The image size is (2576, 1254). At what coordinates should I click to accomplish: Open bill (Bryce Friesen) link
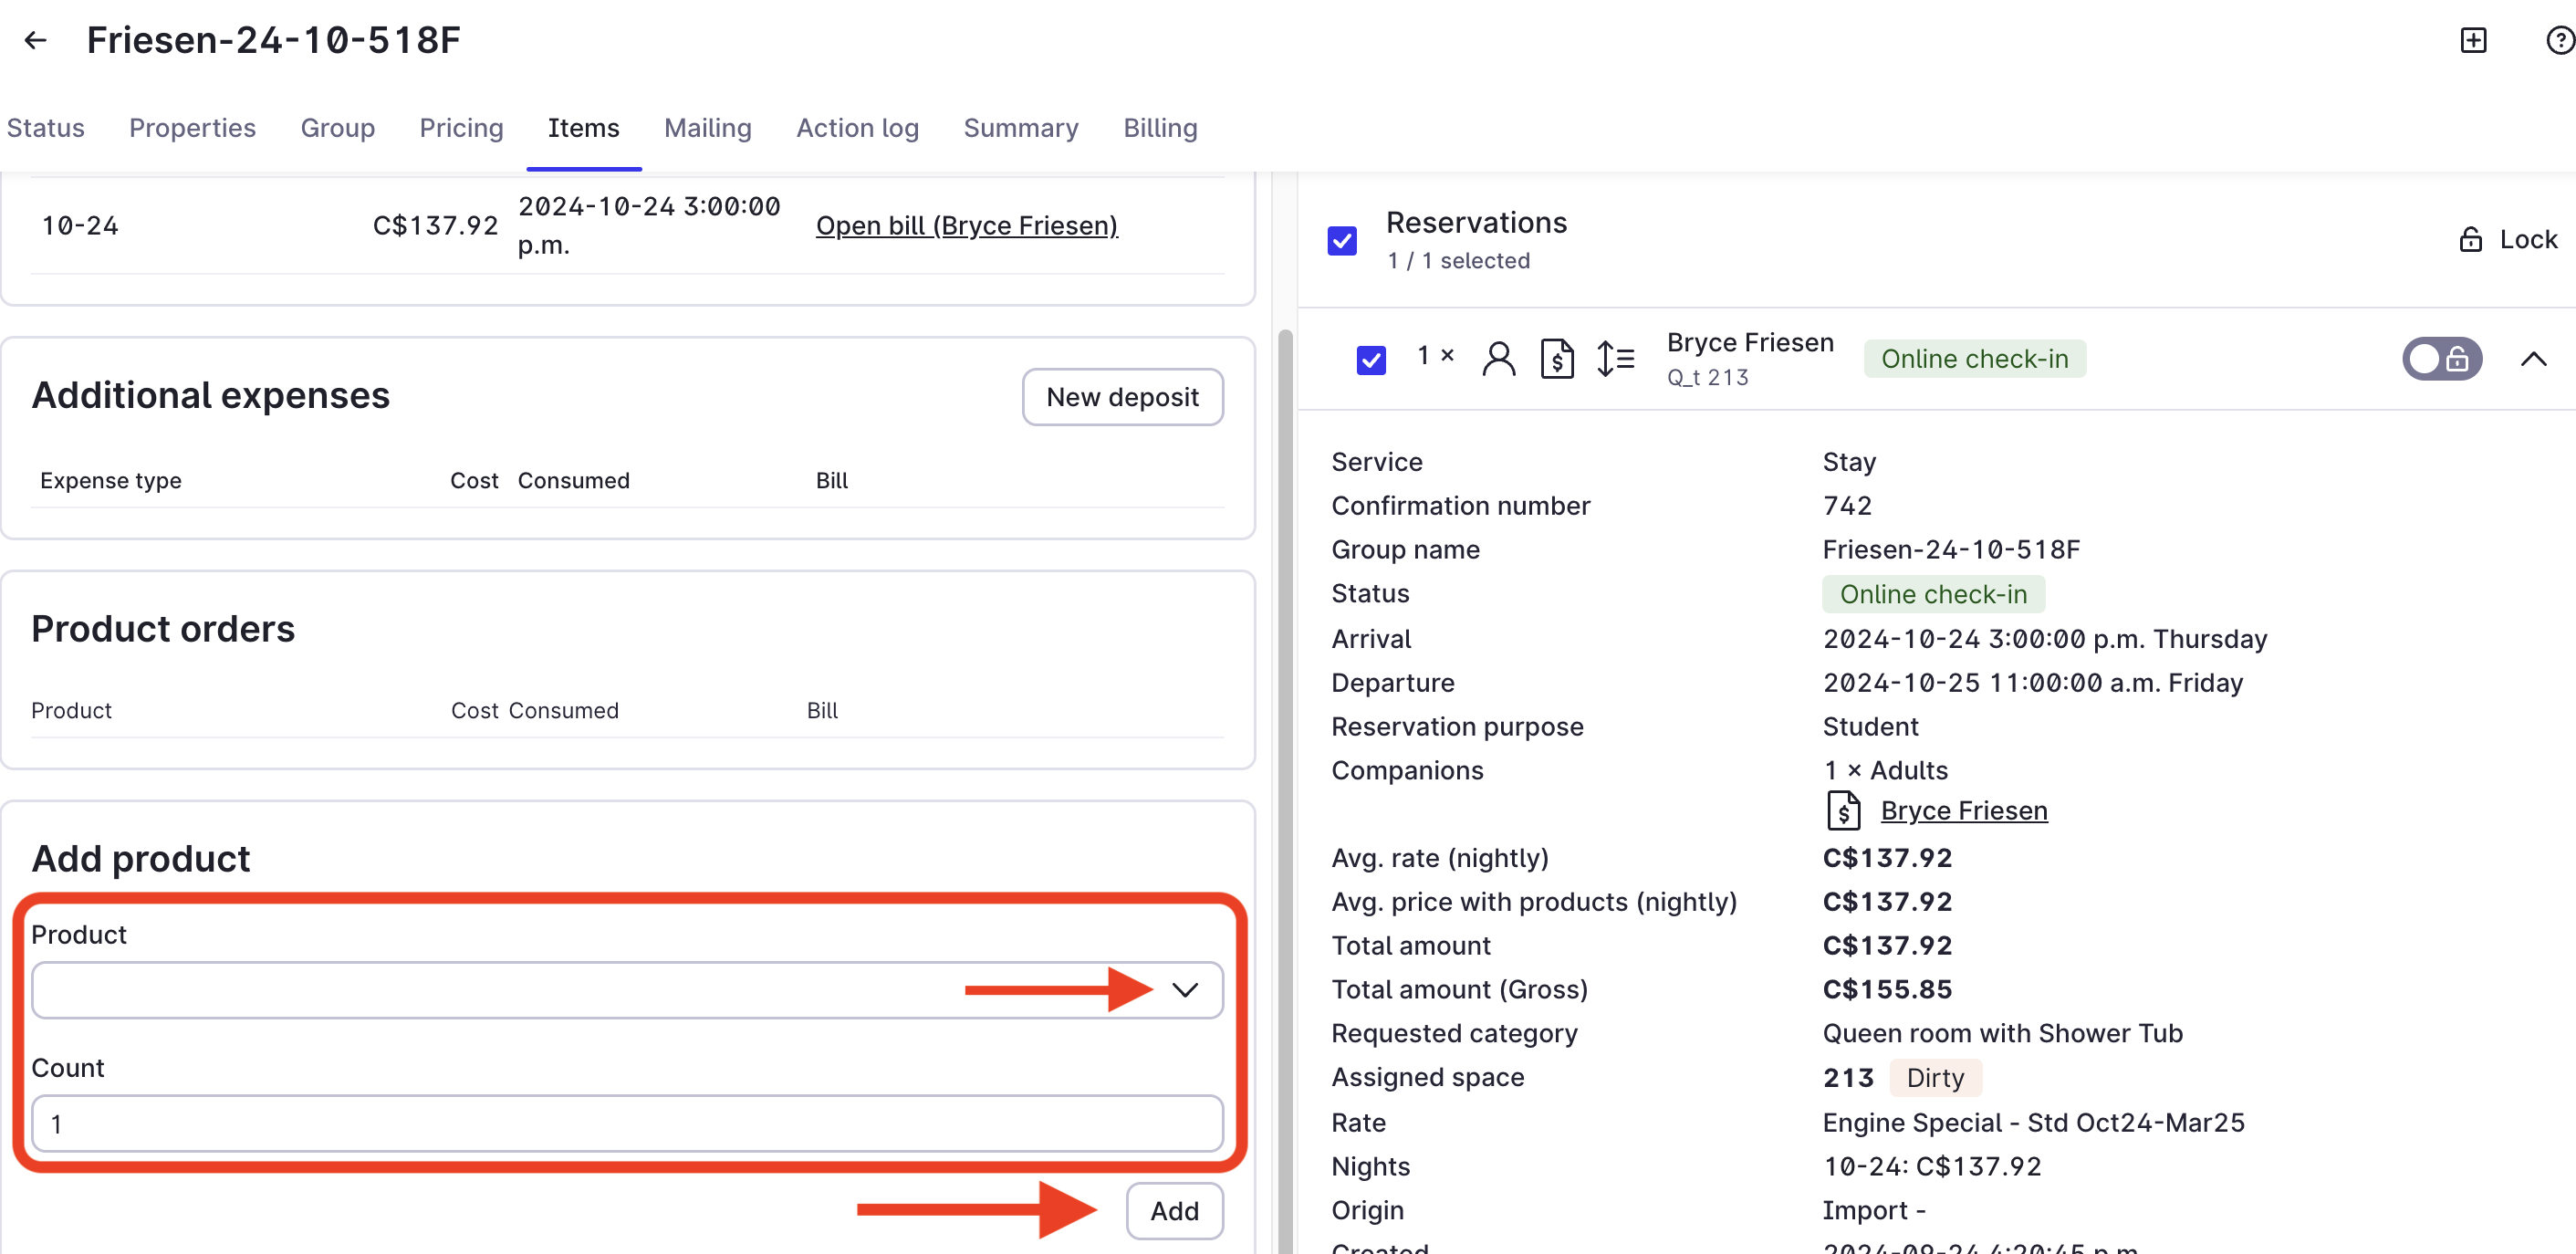(x=966, y=225)
